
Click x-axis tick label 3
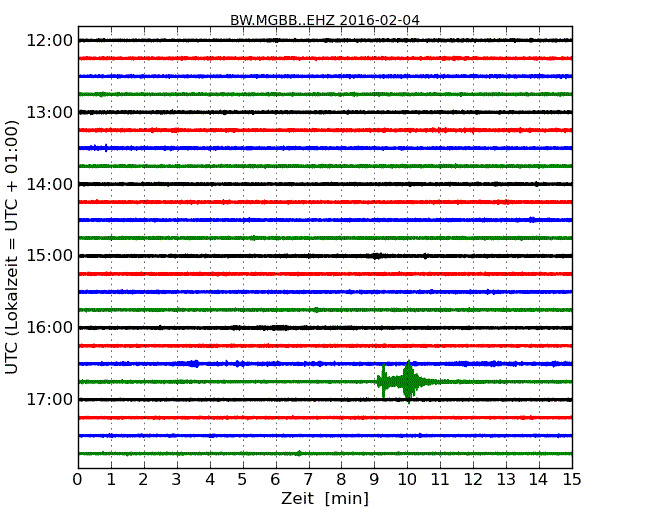(177, 480)
